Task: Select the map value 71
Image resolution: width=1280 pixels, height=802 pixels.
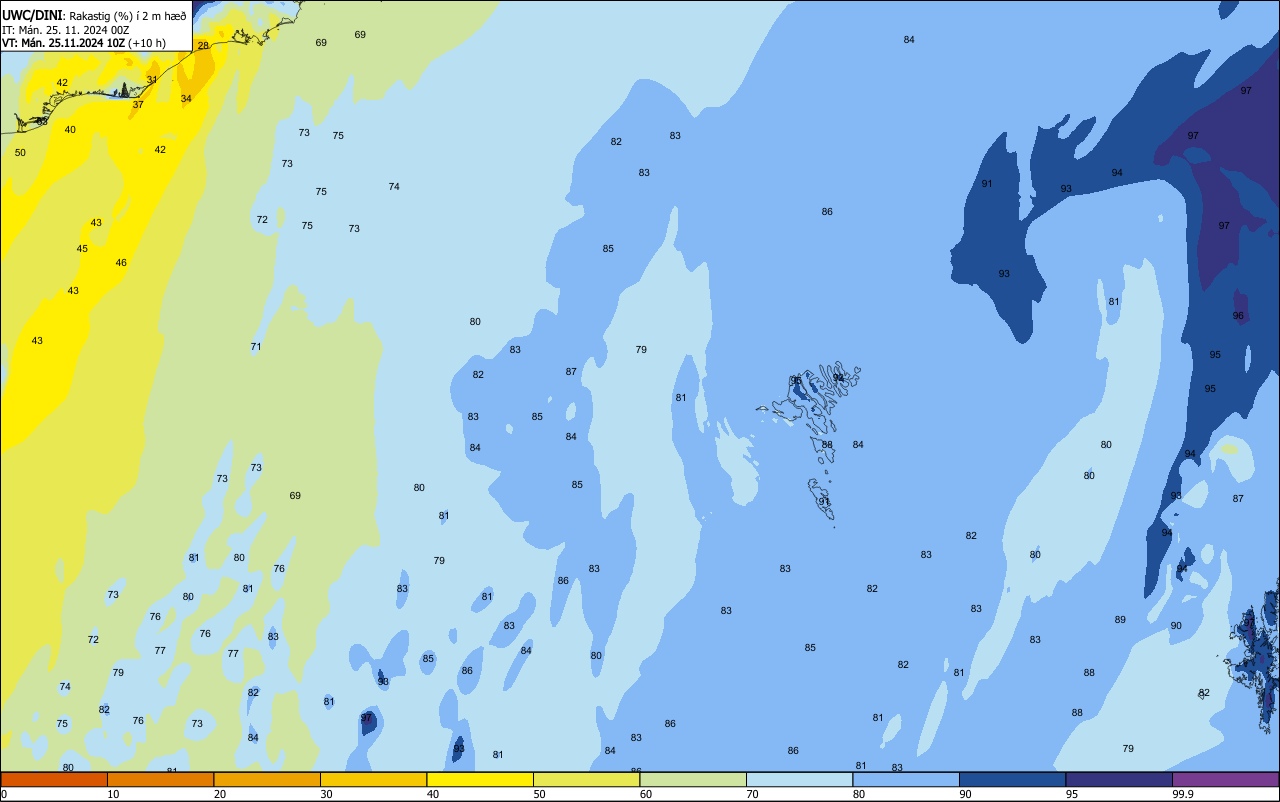Action: (x=256, y=347)
